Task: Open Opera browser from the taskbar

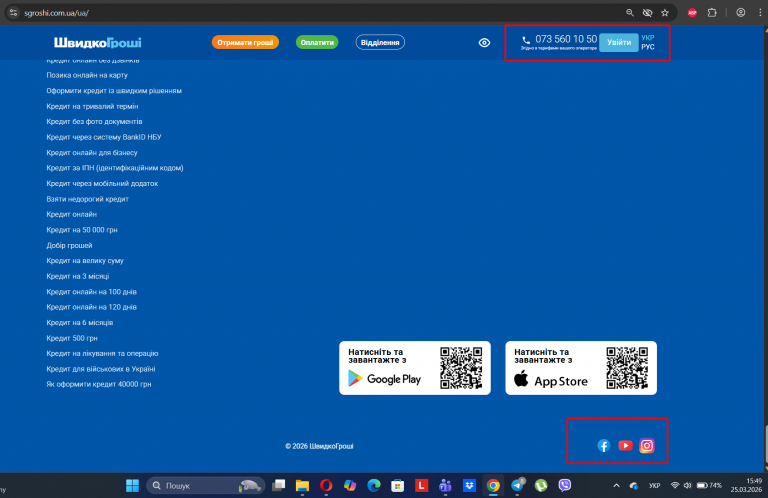Action: pyautogui.click(x=326, y=485)
